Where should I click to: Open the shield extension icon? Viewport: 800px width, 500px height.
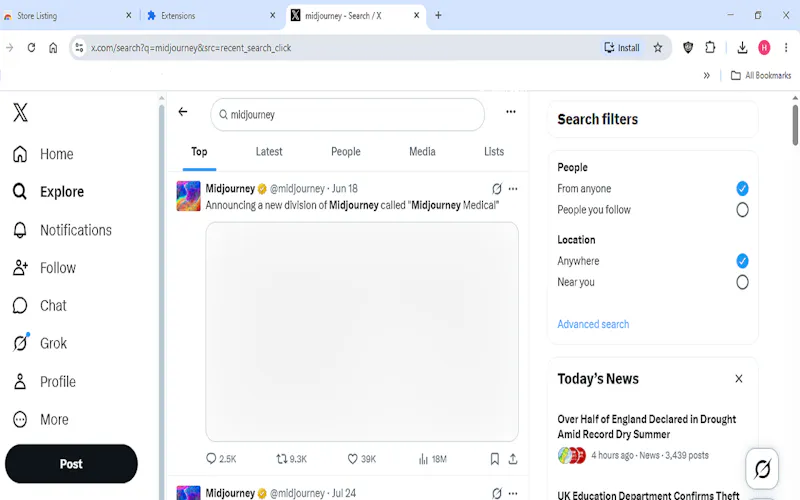[688, 47]
